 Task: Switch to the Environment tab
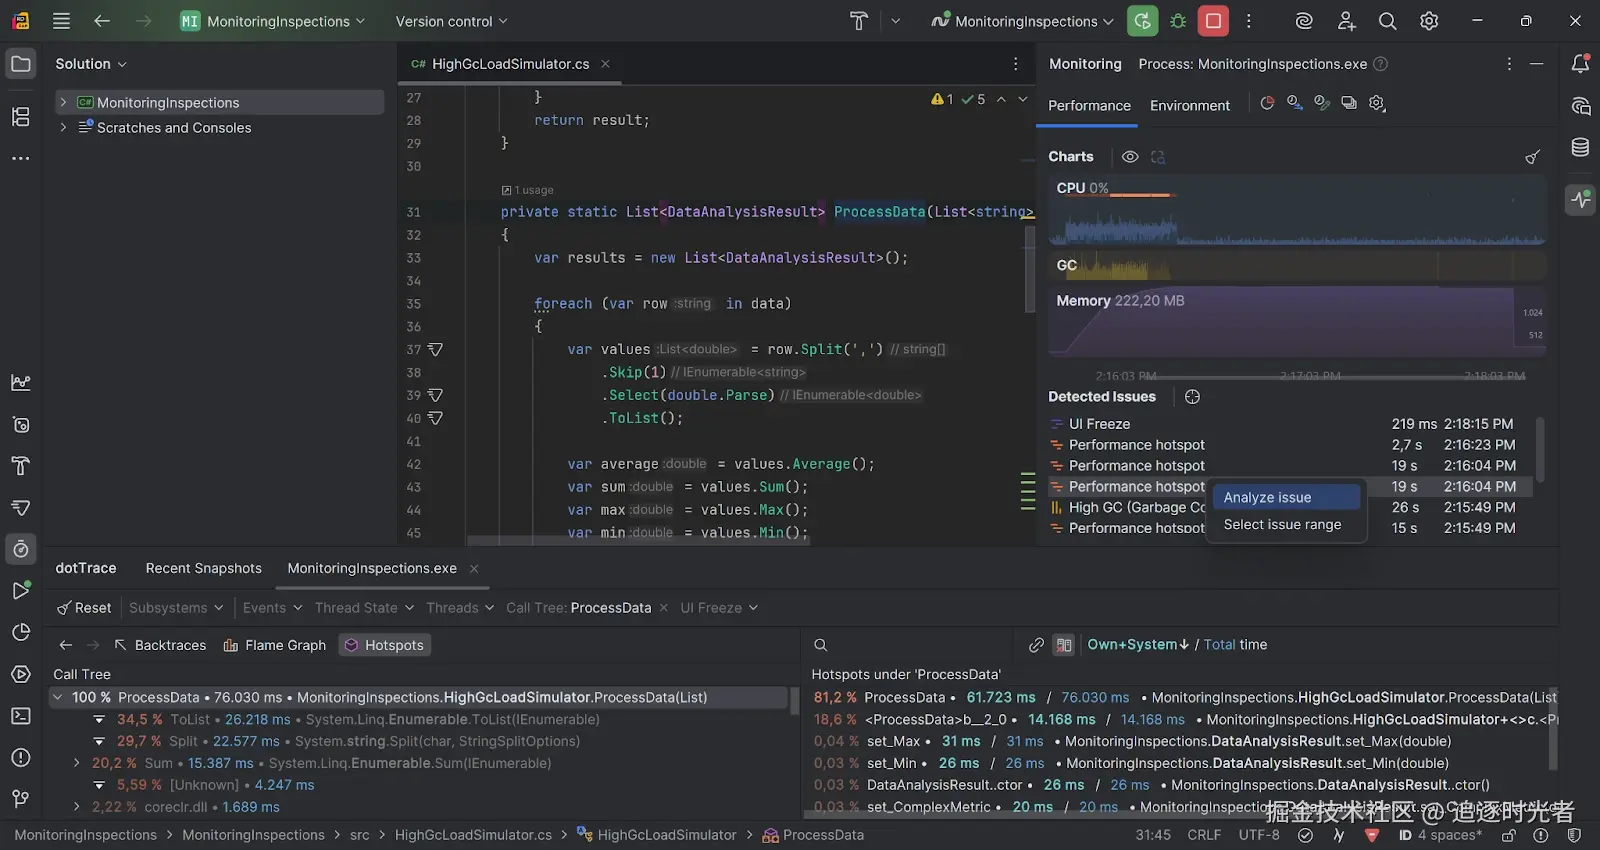click(1189, 106)
